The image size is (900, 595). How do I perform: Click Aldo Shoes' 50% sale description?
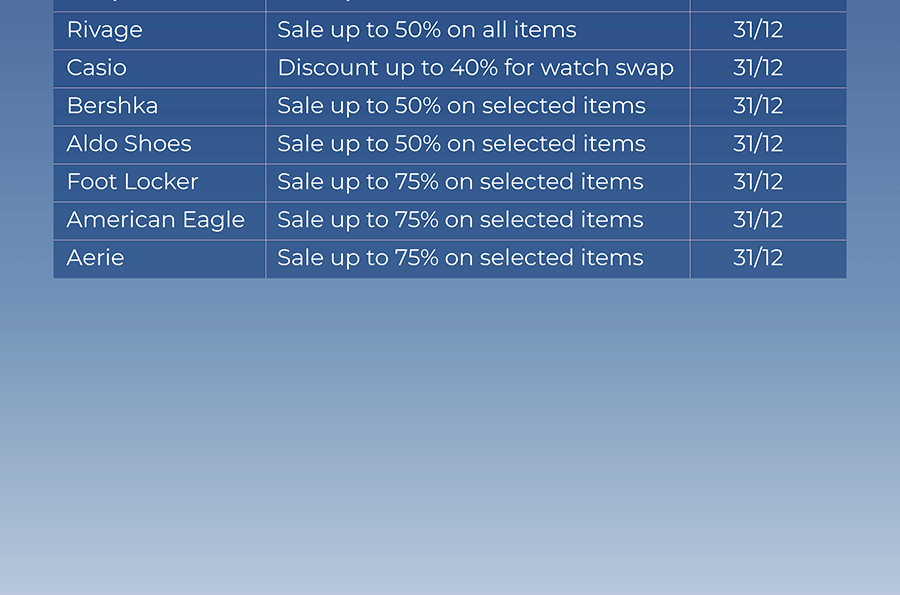pos(461,144)
